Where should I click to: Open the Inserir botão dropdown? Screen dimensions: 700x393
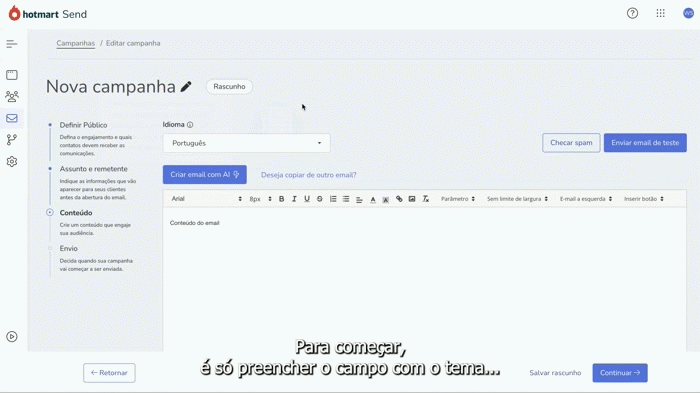click(644, 199)
